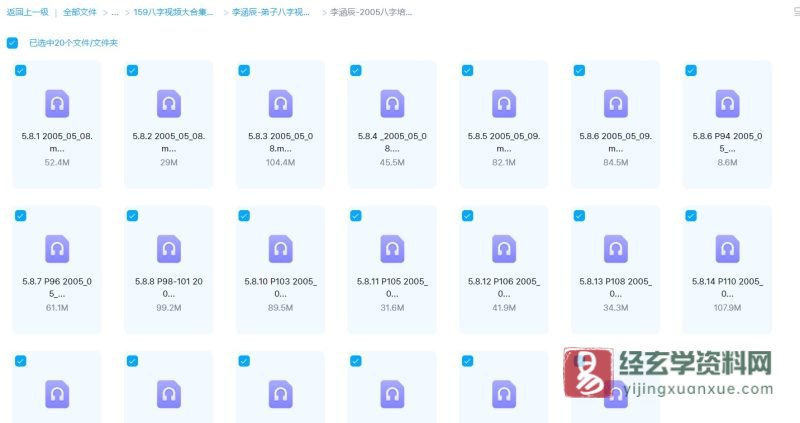Open 159八字视频大合集 breadcrumb folder
Image resolution: width=800 pixels, height=423 pixels.
(x=173, y=13)
